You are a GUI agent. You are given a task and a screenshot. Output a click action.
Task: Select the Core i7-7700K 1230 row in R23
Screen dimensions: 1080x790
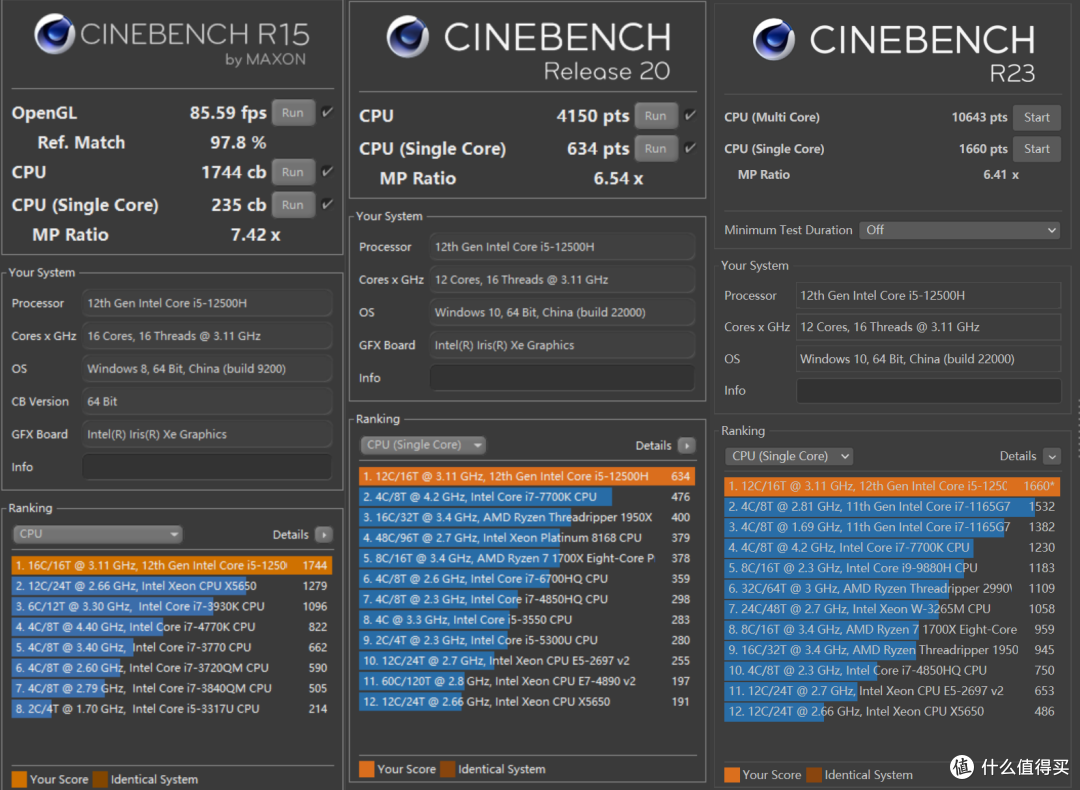(x=892, y=548)
